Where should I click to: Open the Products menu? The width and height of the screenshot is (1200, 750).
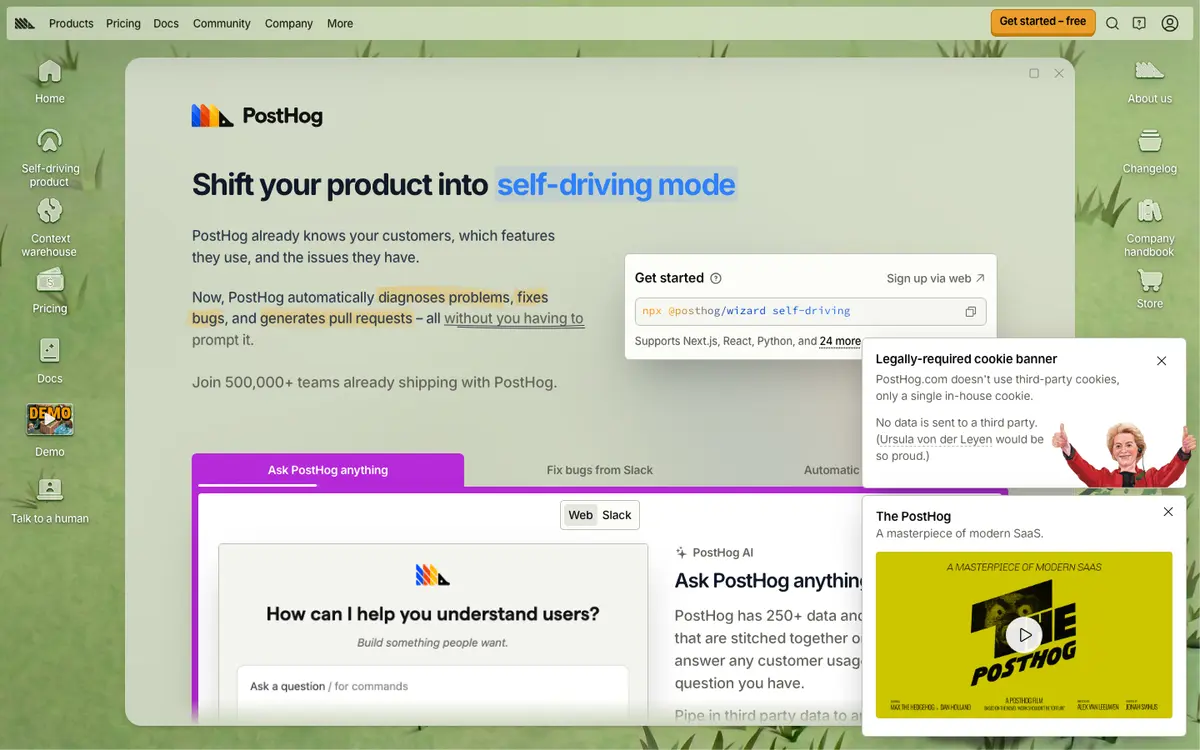[71, 23]
